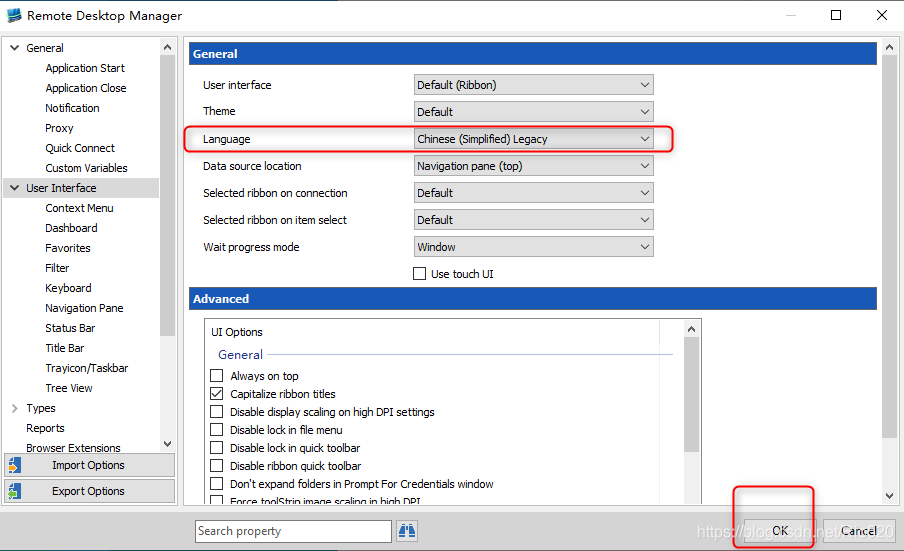This screenshot has width=904, height=551.
Task: Open Trayicon/Taskbar settings
Action: pyautogui.click(x=86, y=368)
